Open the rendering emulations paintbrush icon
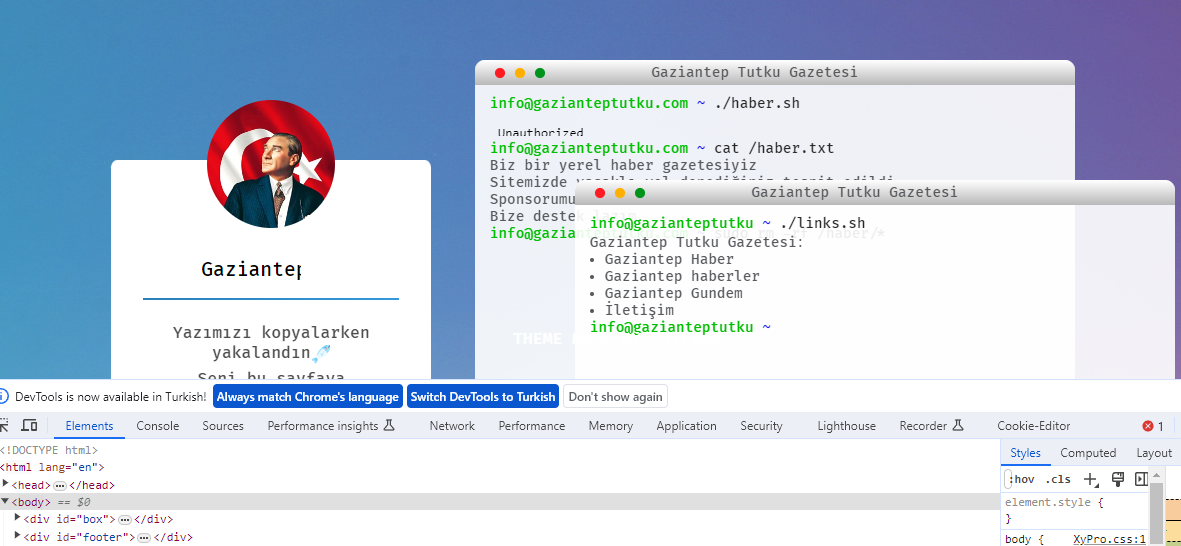This screenshot has height=546, width=1181. click(1118, 479)
